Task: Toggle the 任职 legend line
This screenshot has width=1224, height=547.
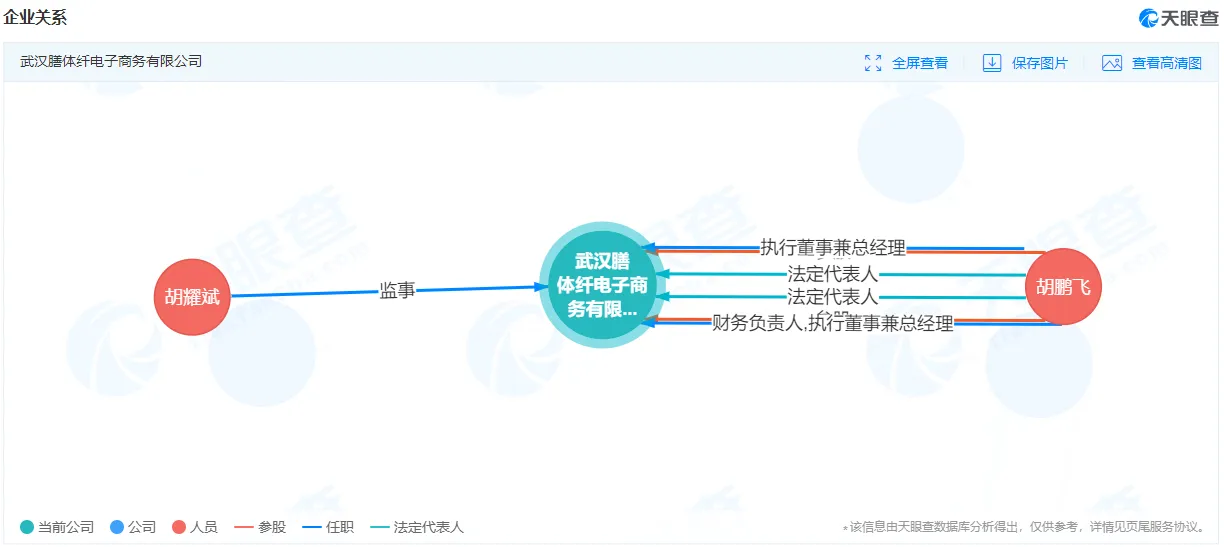Action: [328, 527]
